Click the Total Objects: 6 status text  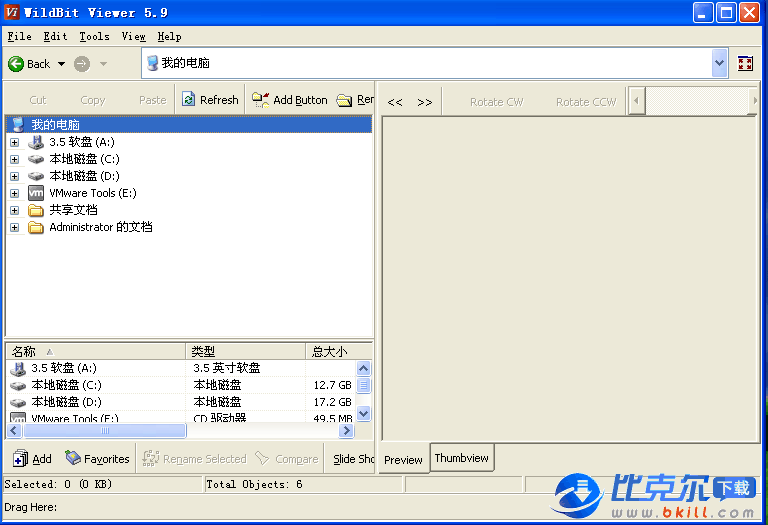coord(254,484)
